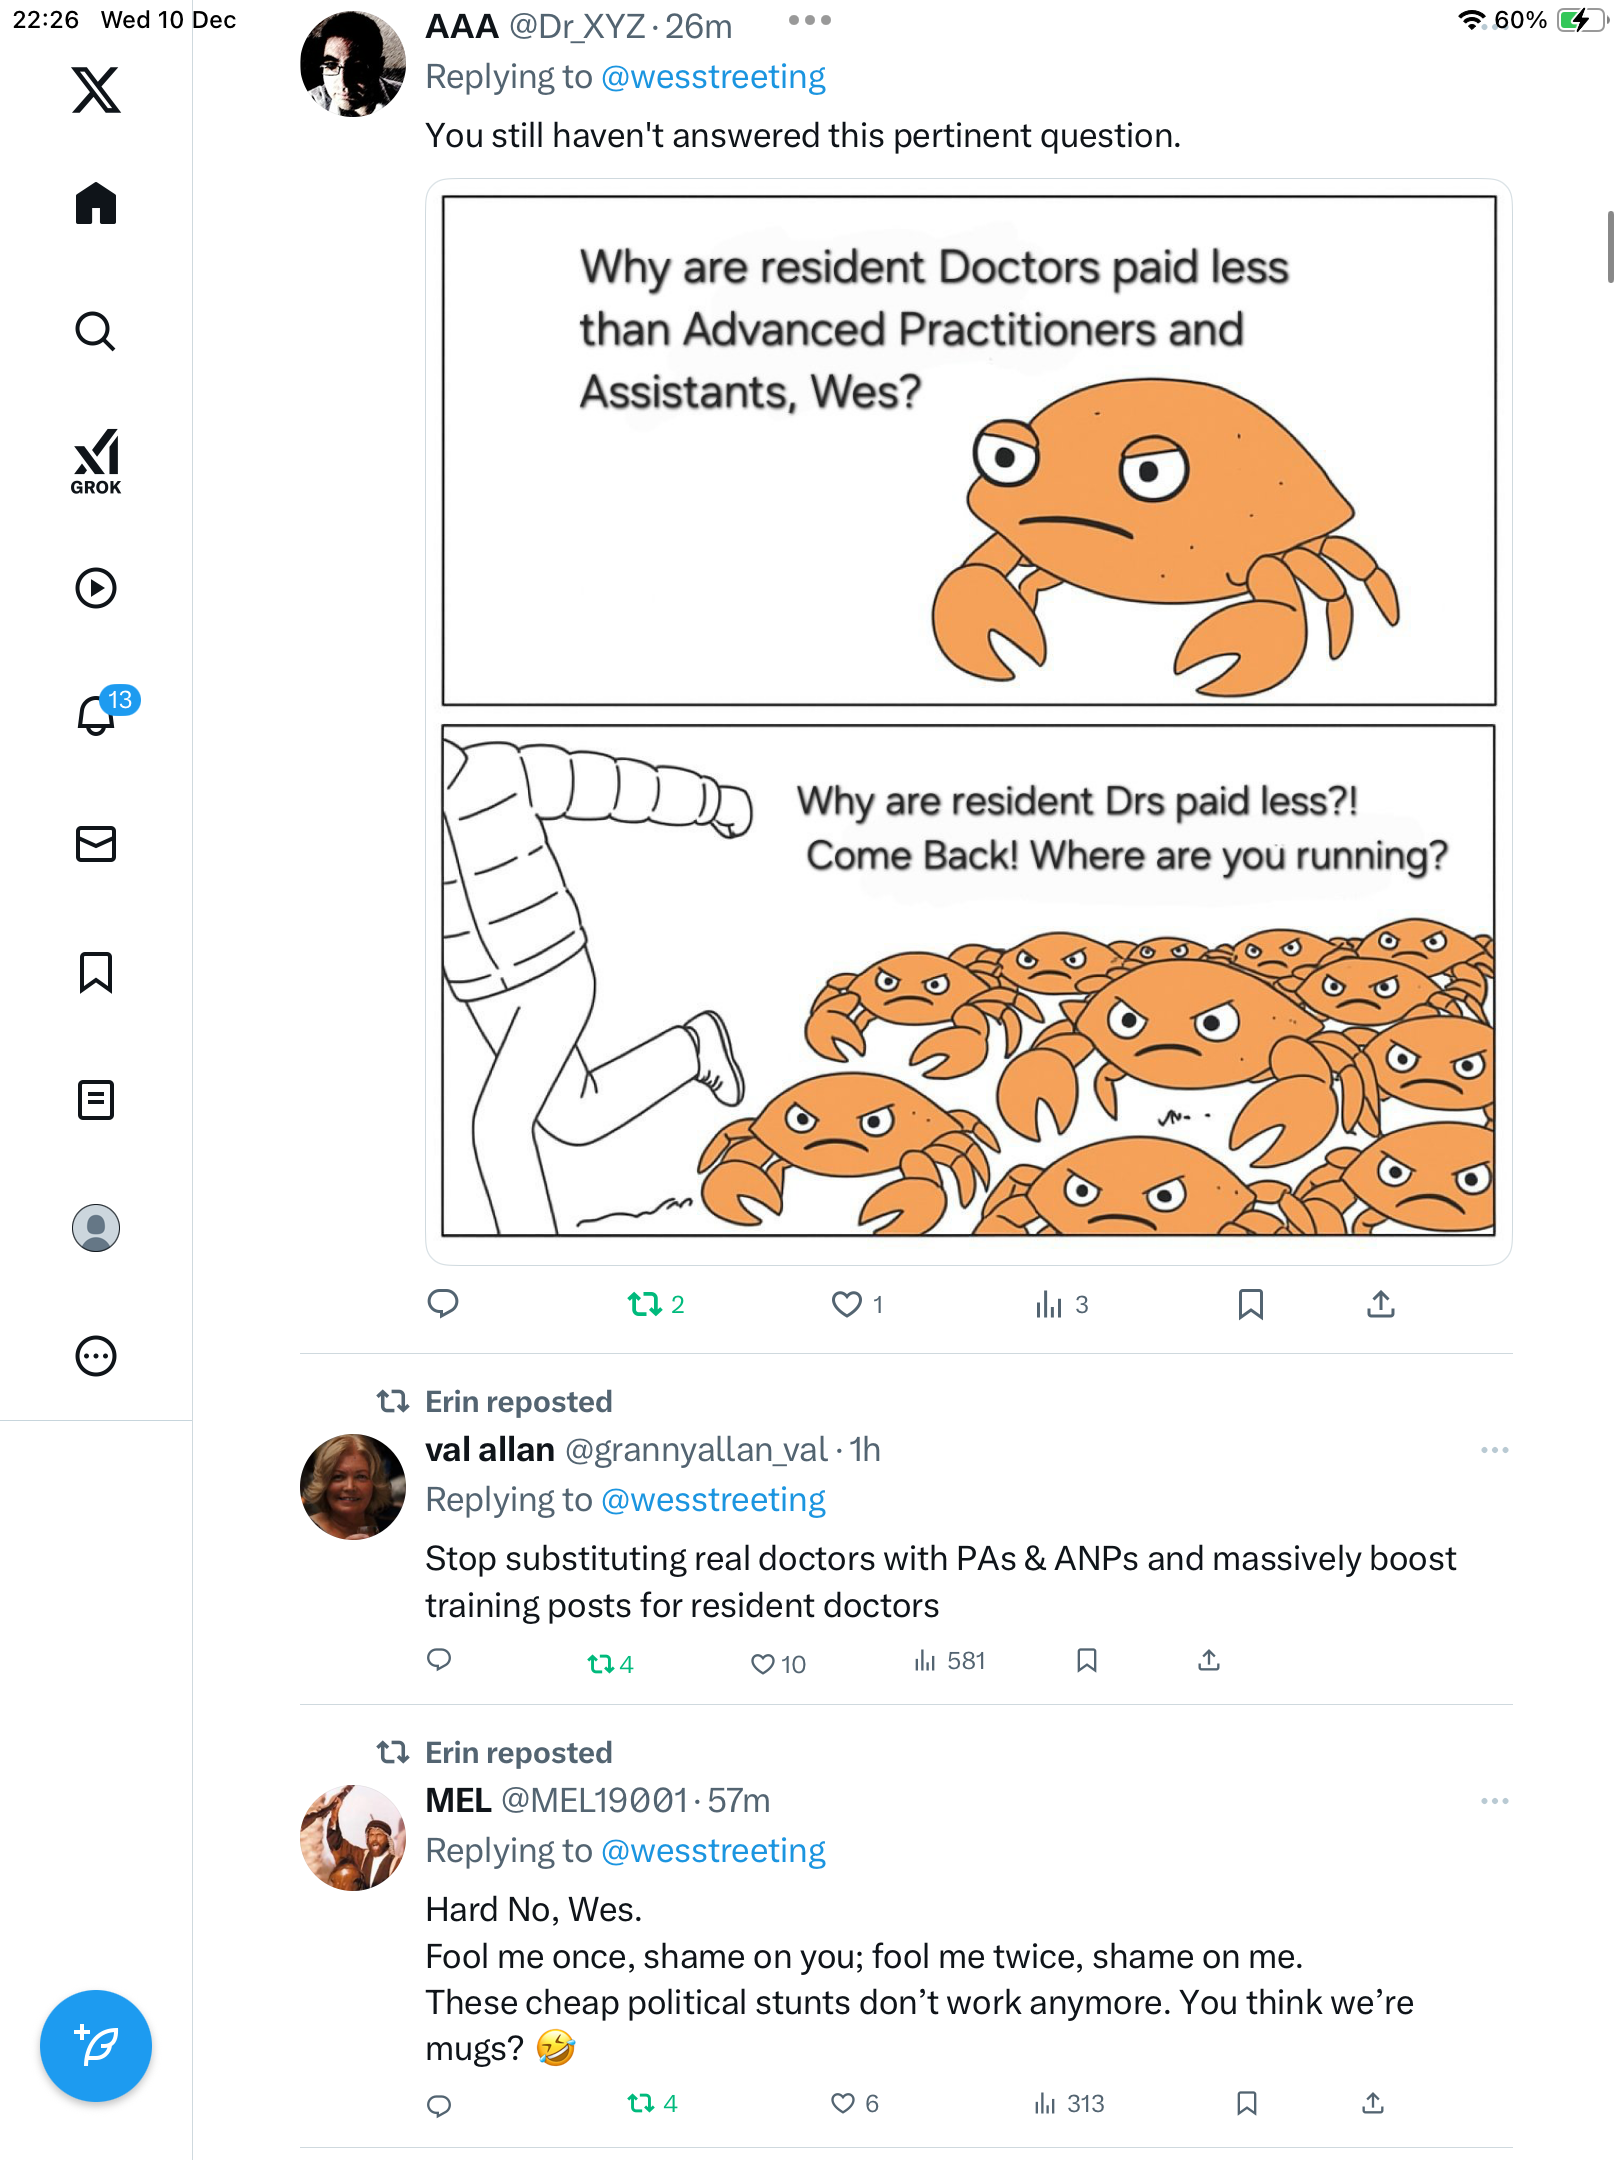
Task: Tap the blue compose post button
Action: pos(96,2046)
